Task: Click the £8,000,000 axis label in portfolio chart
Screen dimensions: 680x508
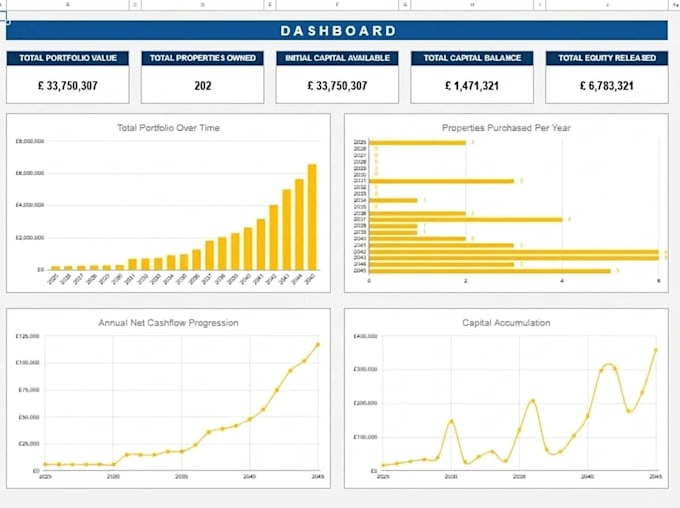Action: pyautogui.click(x=30, y=141)
